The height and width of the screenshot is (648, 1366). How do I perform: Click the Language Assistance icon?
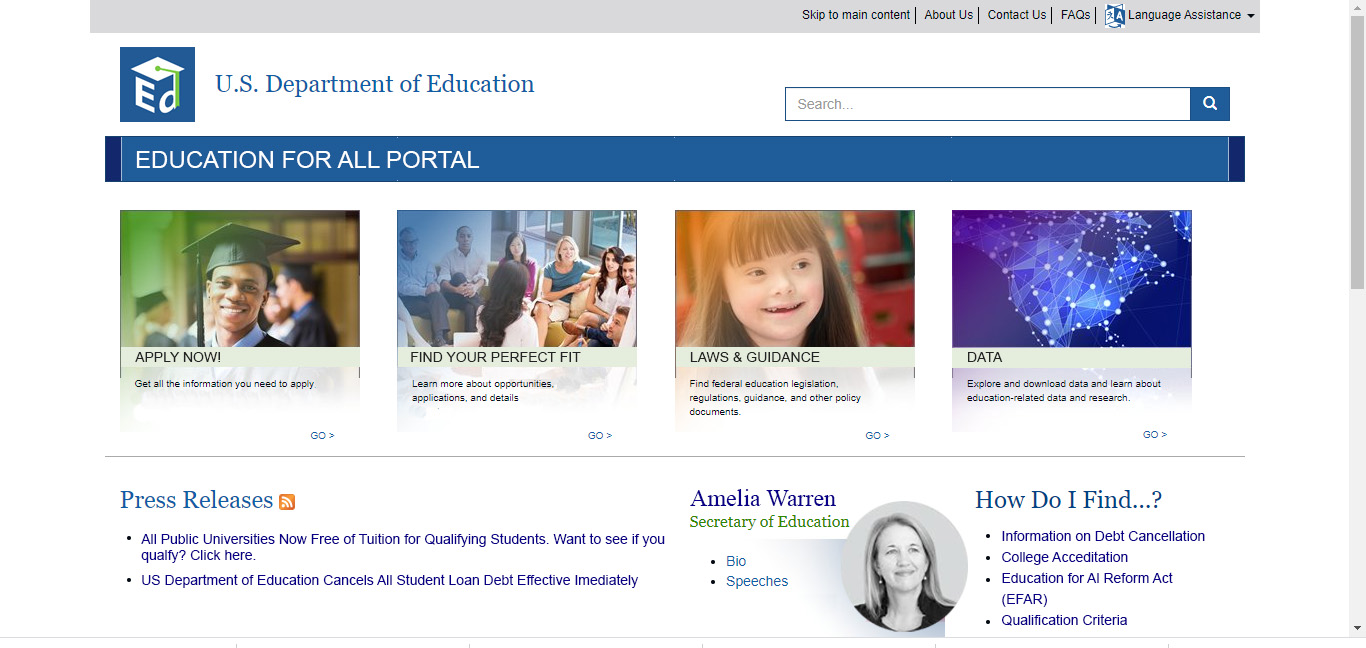(x=1115, y=15)
